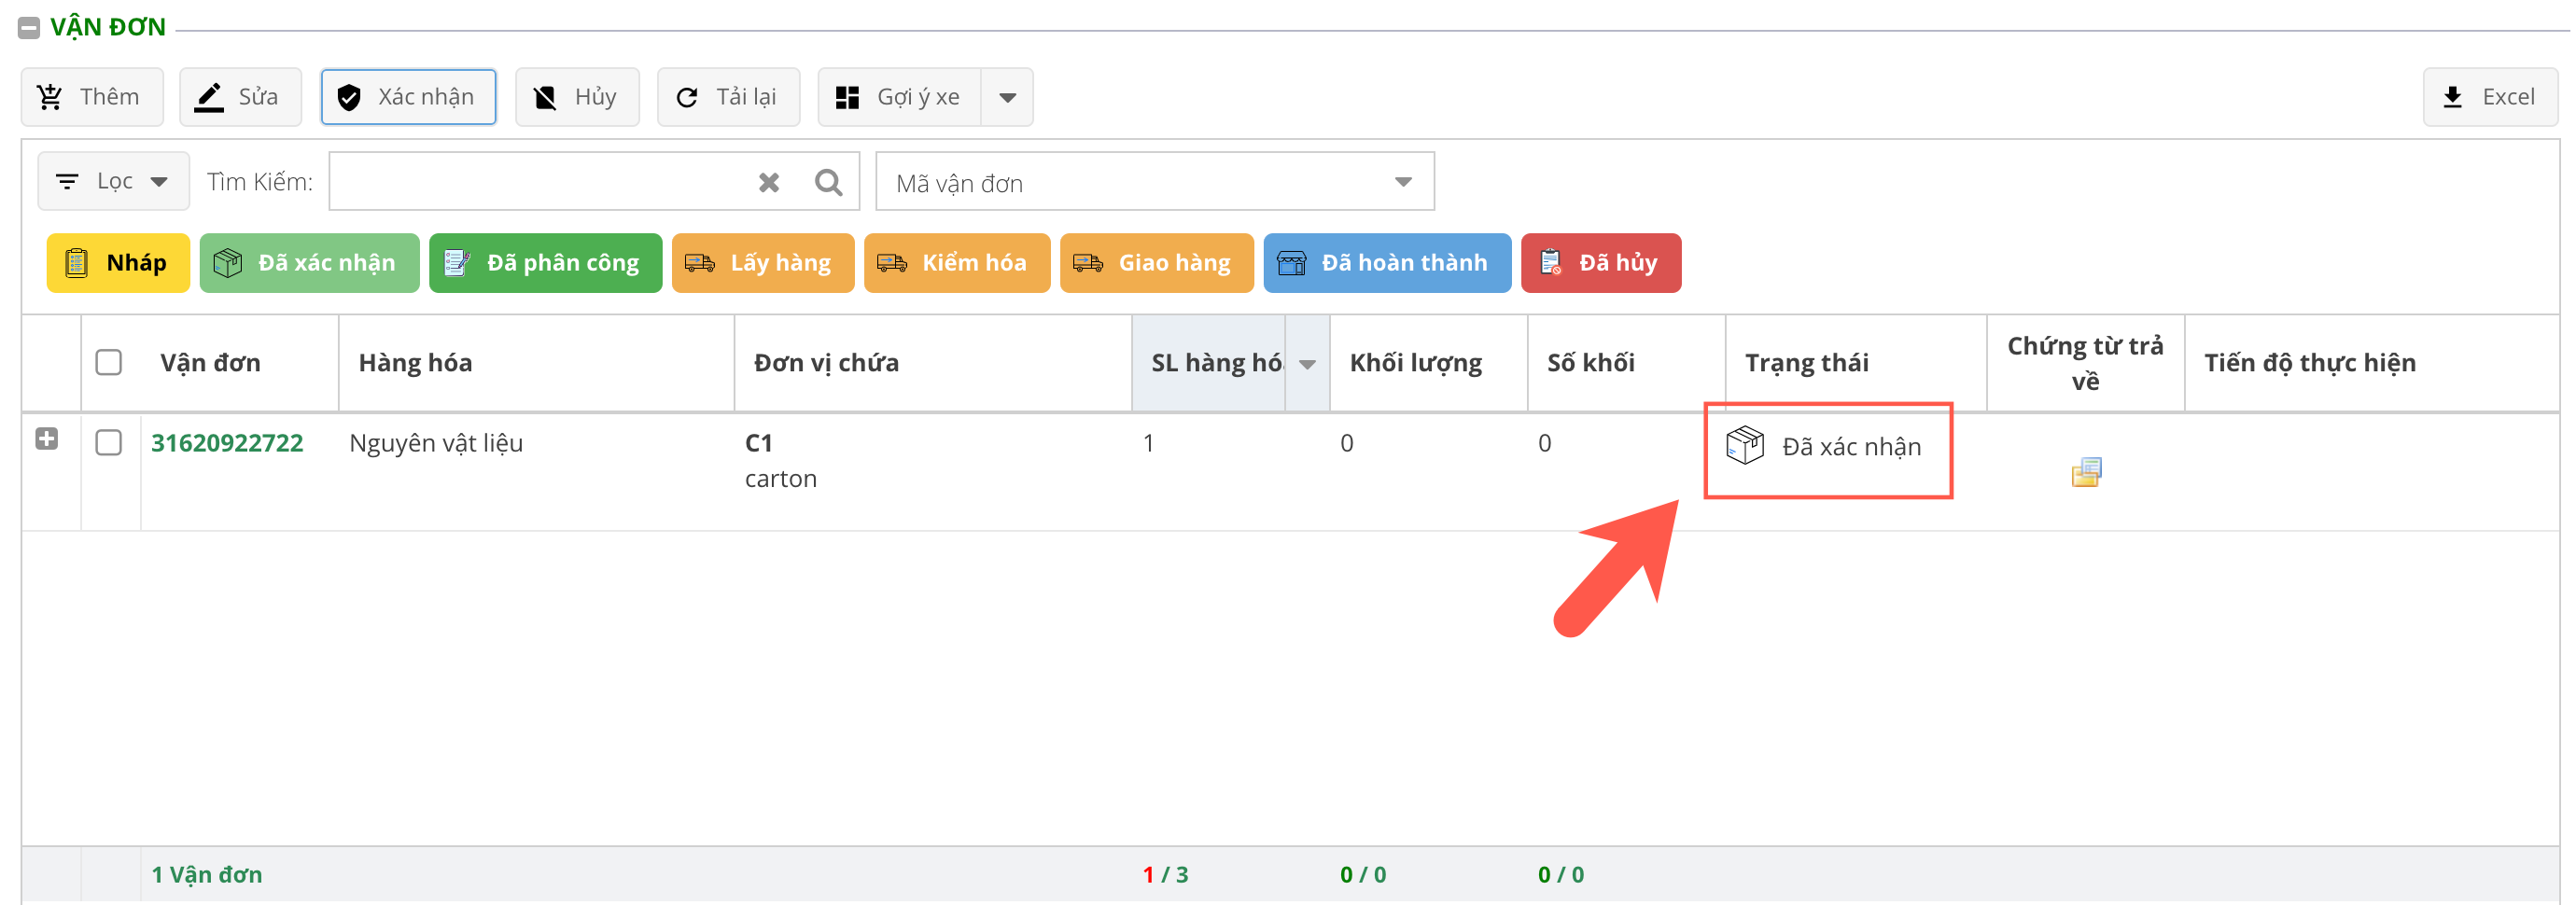Click the Tải lại reload button
The height and width of the screenshot is (905, 2576).
tap(727, 97)
